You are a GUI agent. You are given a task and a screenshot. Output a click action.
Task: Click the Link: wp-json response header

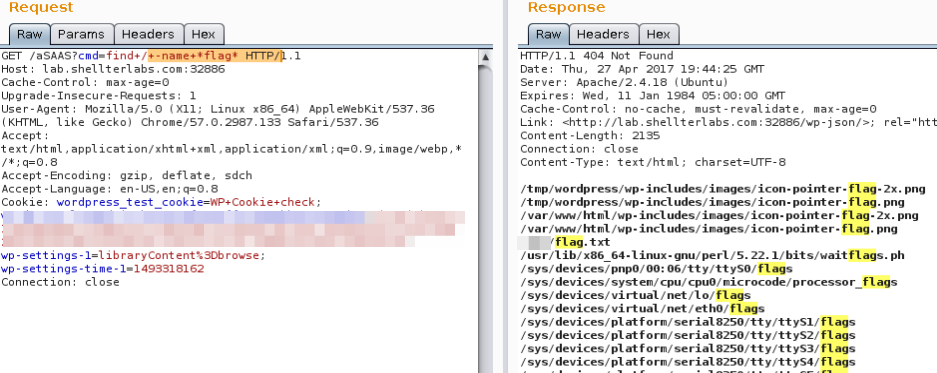click(728, 123)
